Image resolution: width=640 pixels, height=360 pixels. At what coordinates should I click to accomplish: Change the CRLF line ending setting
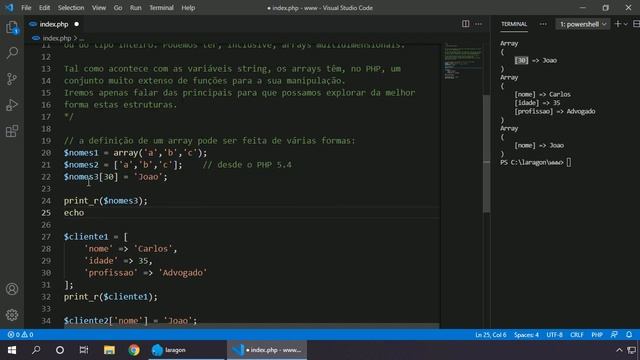click(x=577, y=335)
